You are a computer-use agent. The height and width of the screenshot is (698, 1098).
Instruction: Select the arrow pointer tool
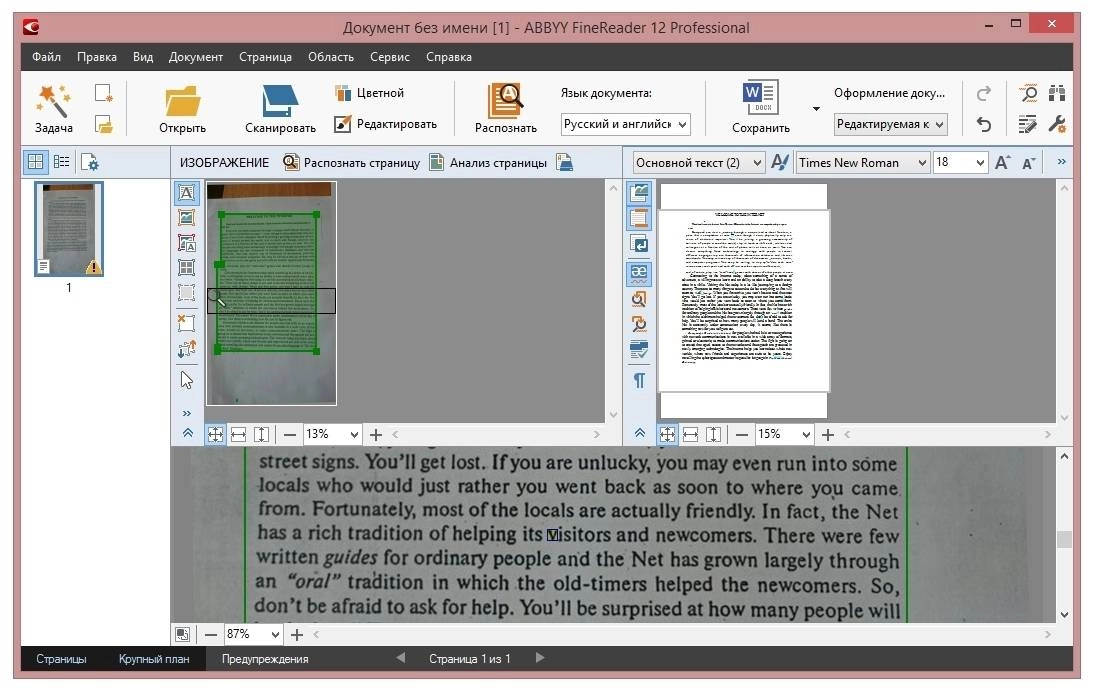[x=186, y=380]
